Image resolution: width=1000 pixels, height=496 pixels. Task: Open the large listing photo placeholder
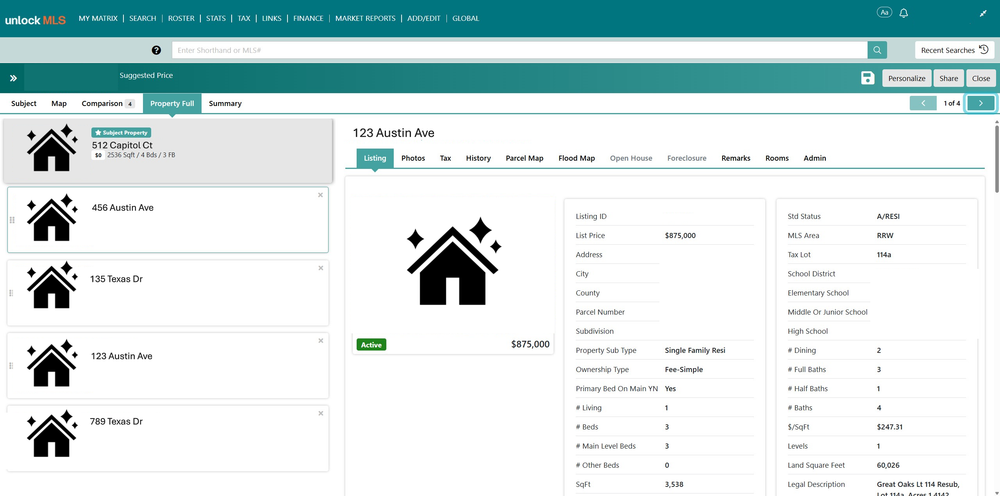[453, 263]
